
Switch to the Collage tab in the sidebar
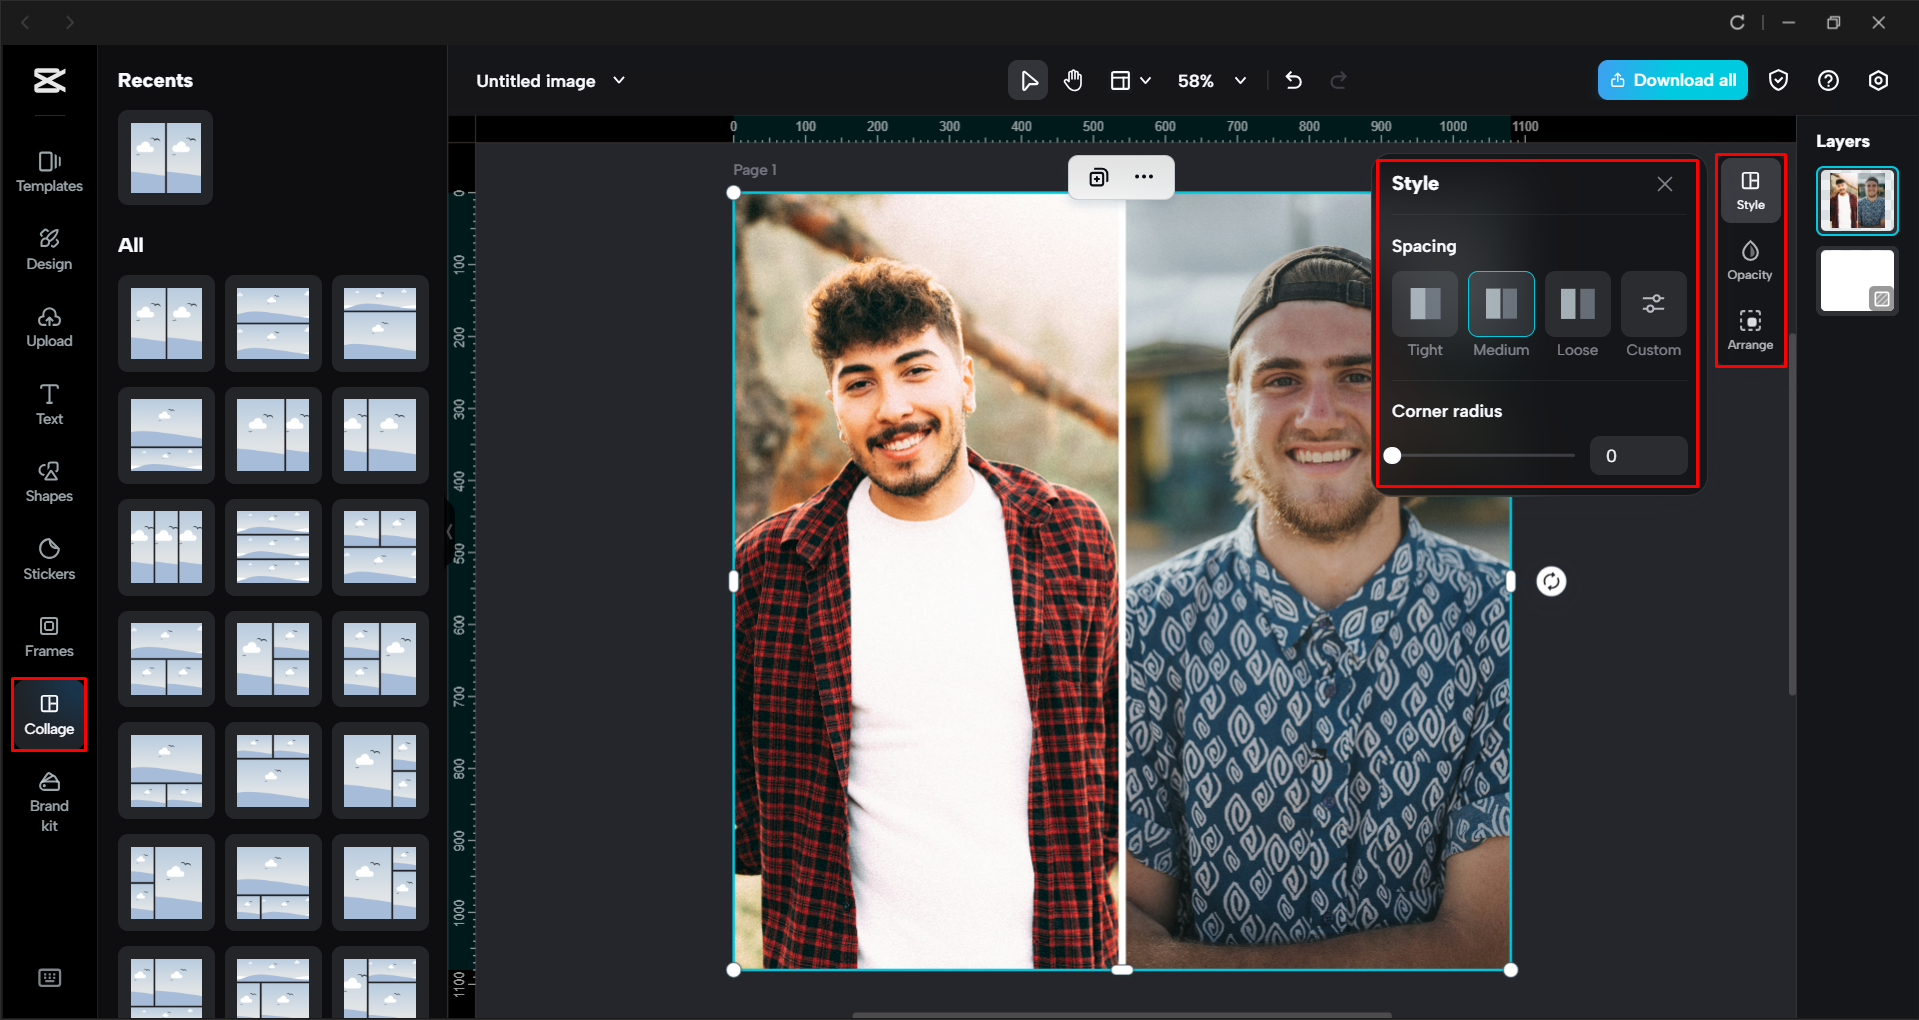click(x=48, y=713)
